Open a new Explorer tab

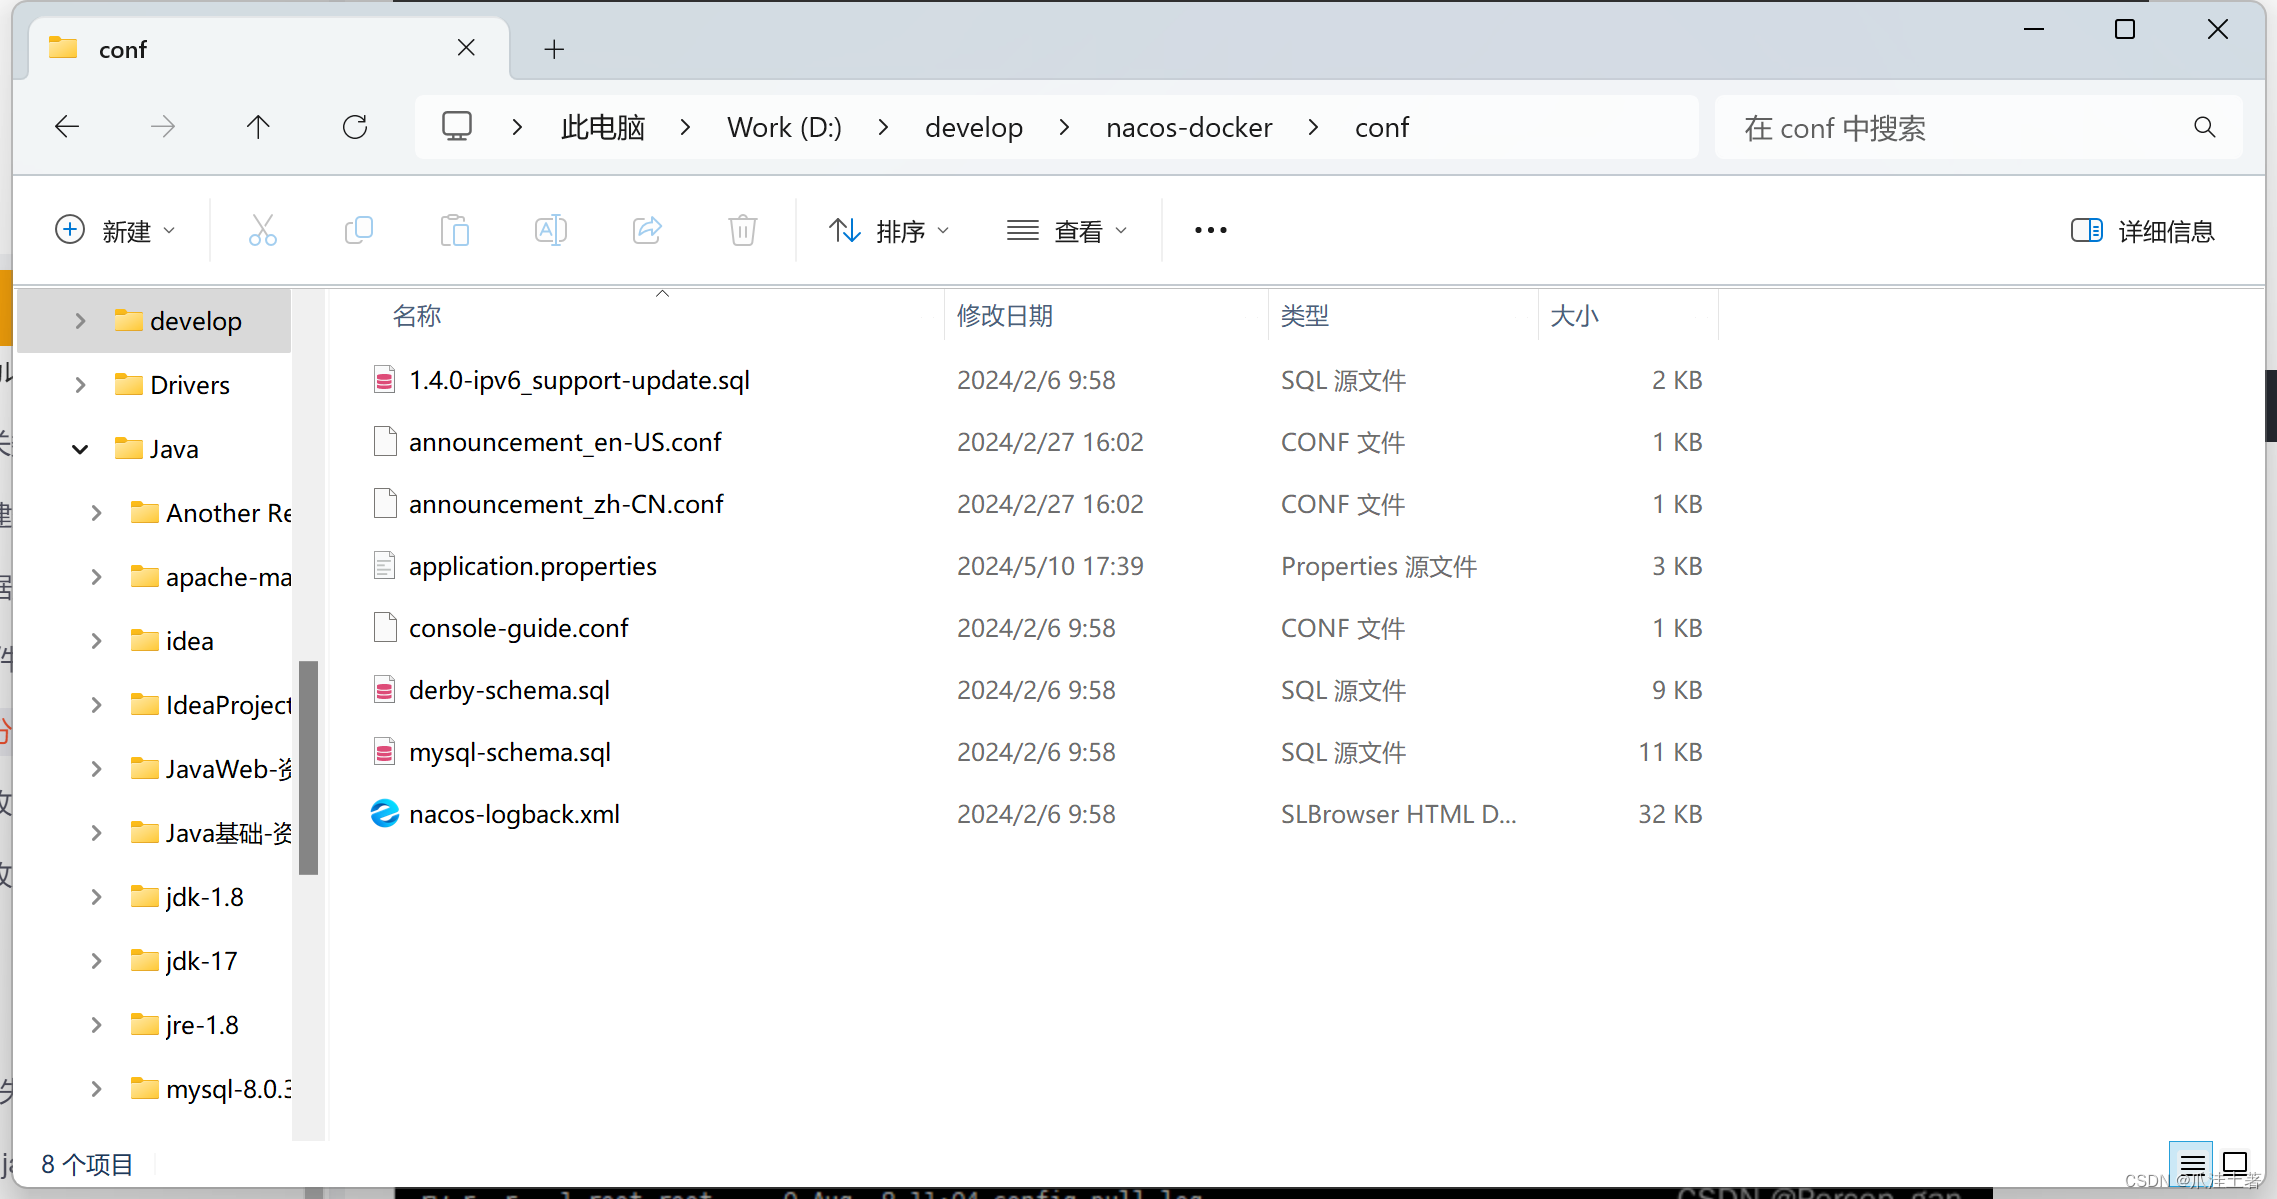(554, 48)
